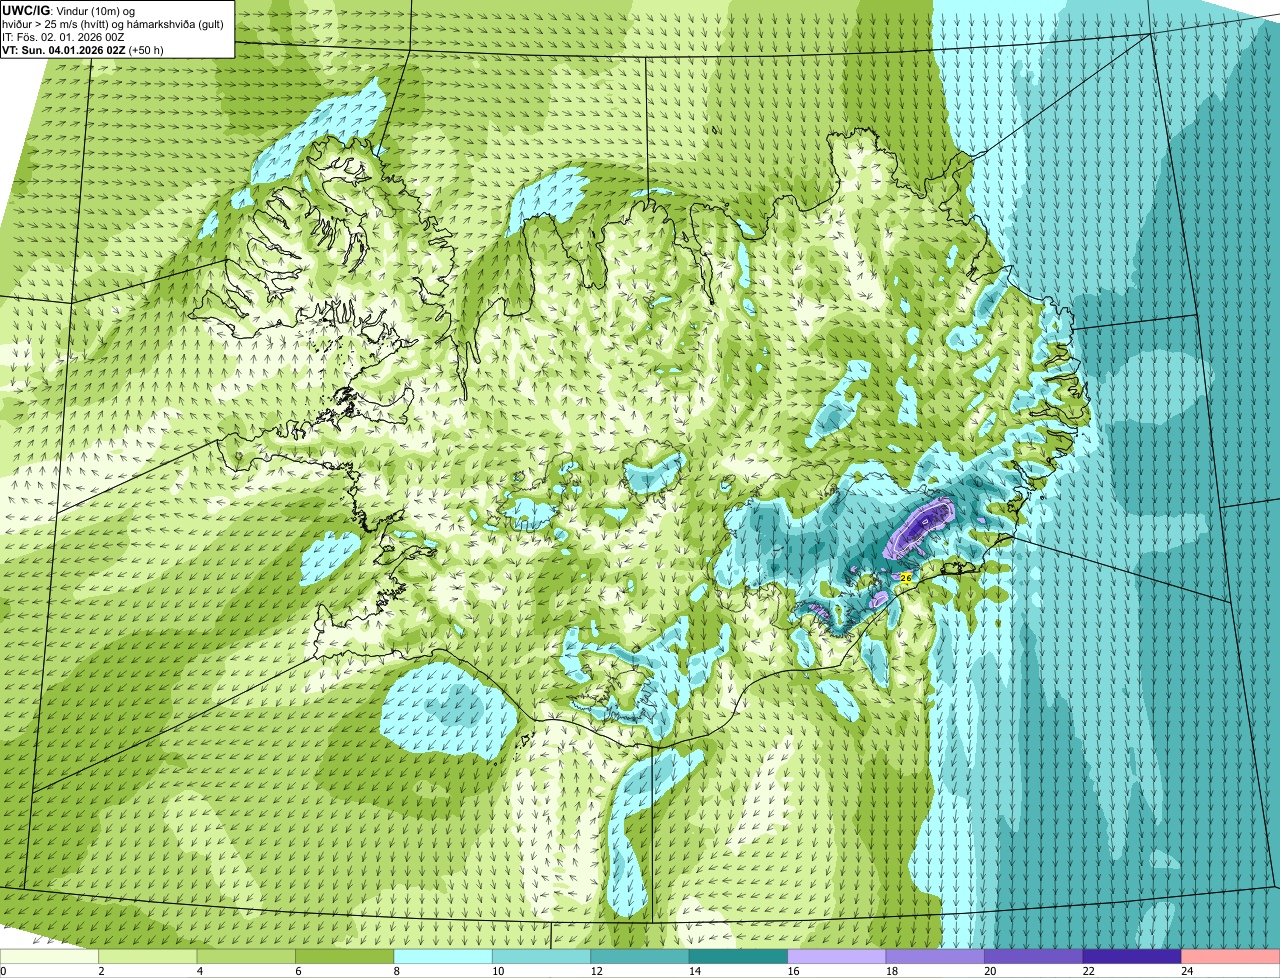Pick the 22–24 m/s dark indigo color segment
Screen dimensions: 1280x978
point(1132,956)
